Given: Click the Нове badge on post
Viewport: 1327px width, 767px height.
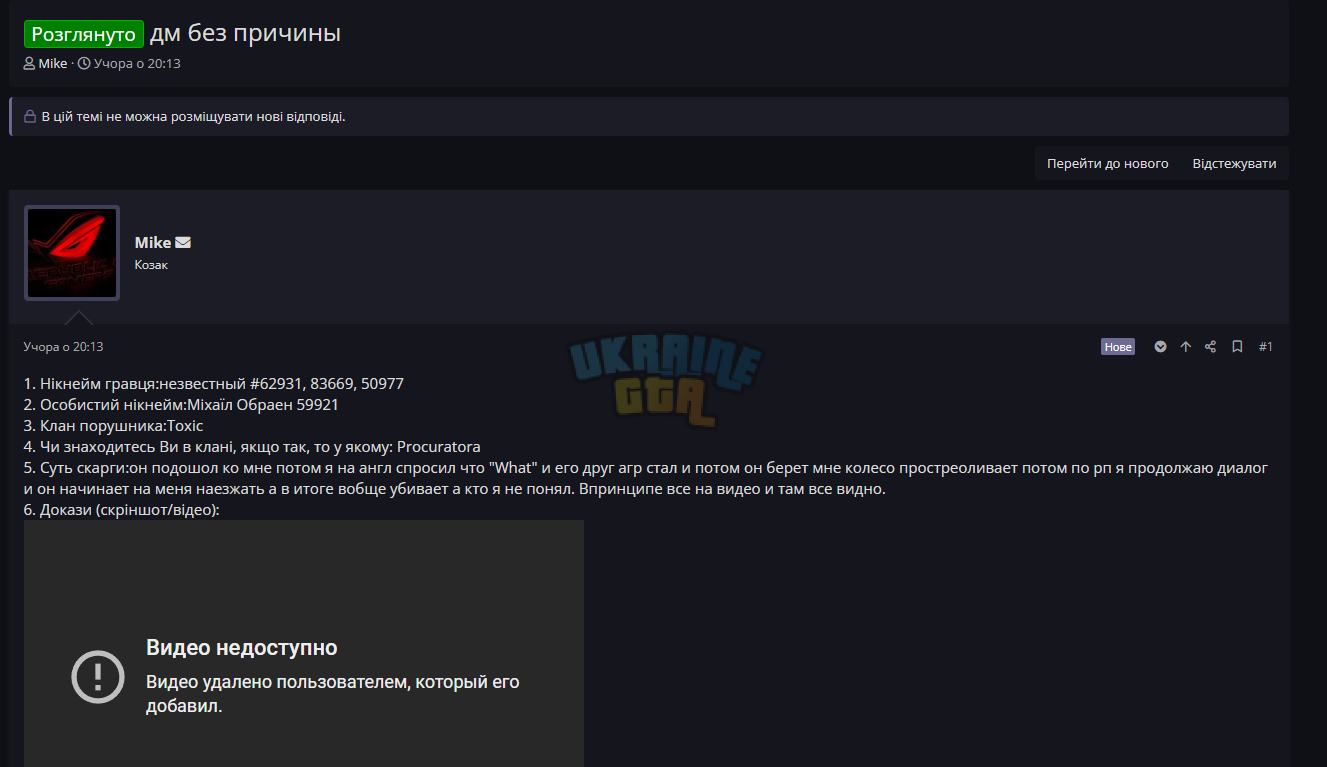Looking at the screenshot, I should (1118, 347).
